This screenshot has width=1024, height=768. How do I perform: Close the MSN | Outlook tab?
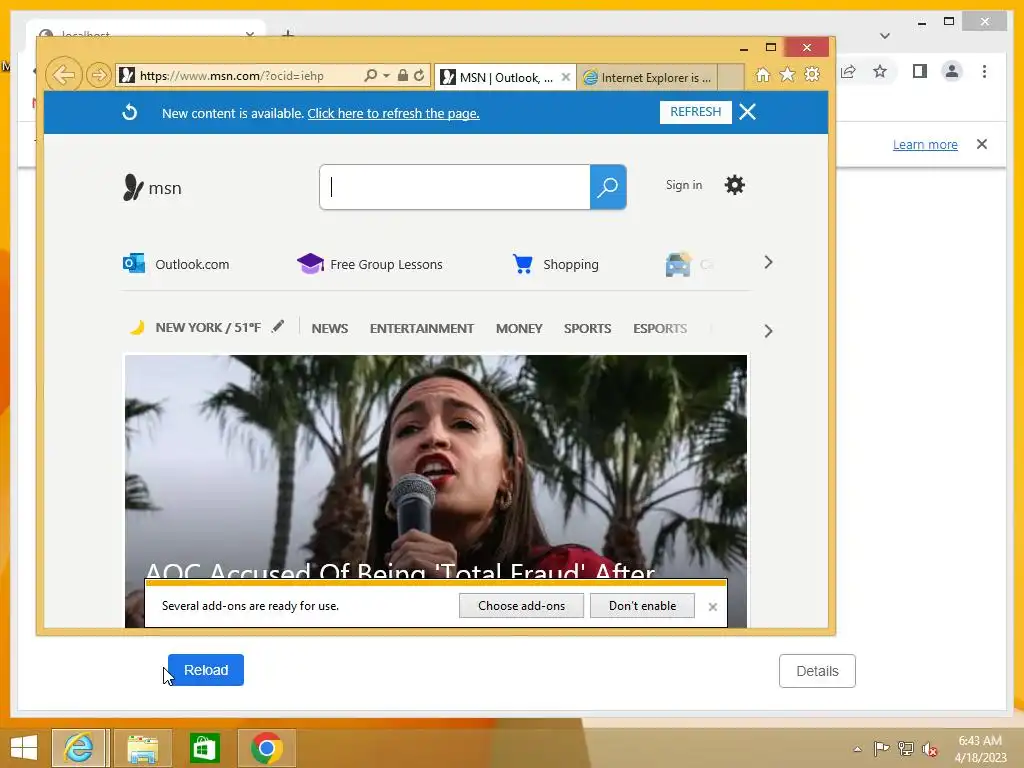tap(566, 77)
